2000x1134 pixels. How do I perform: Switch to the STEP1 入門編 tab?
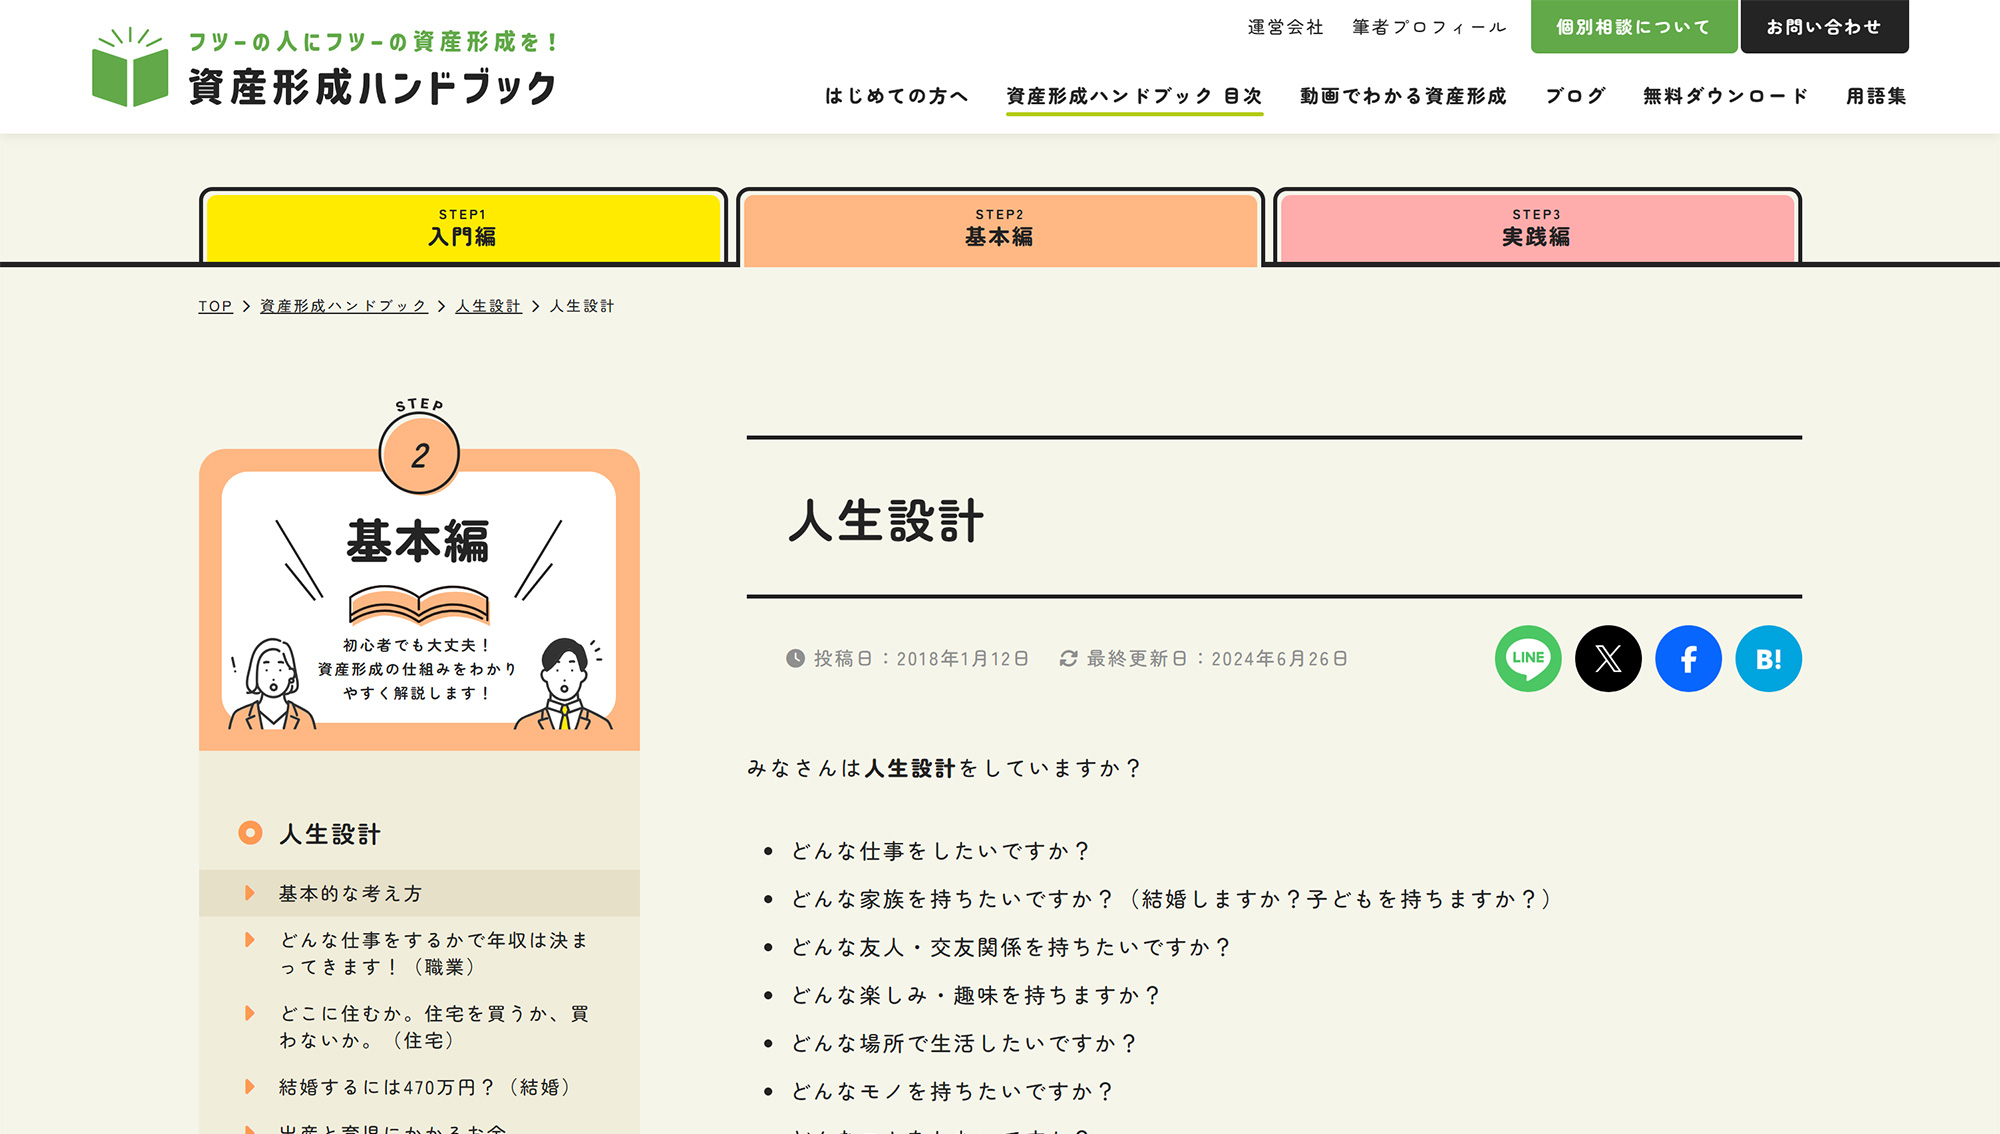(463, 228)
